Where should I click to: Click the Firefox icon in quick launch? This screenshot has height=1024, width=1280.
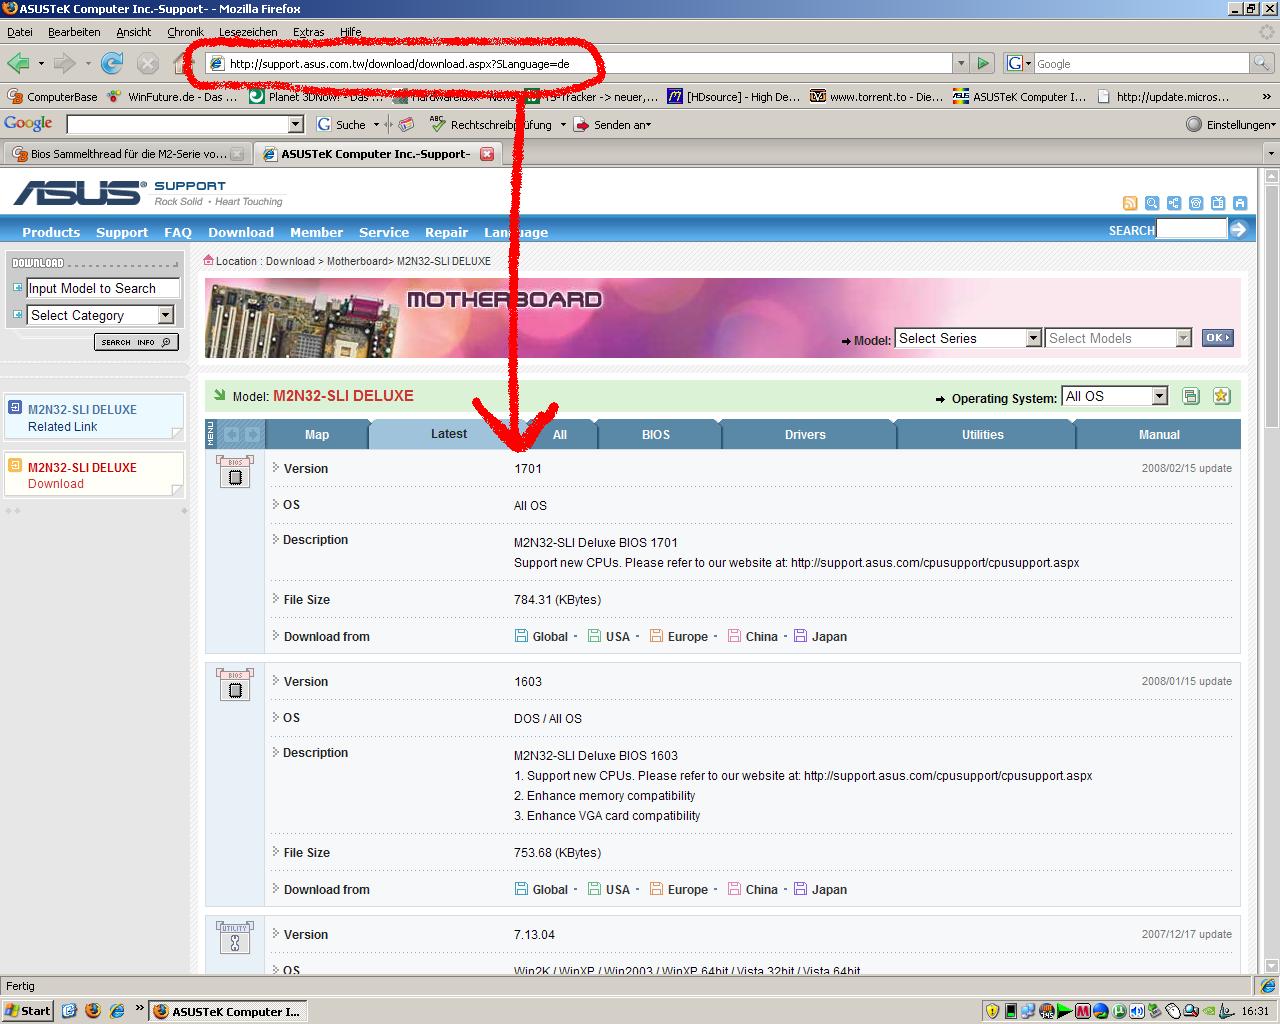93,1011
